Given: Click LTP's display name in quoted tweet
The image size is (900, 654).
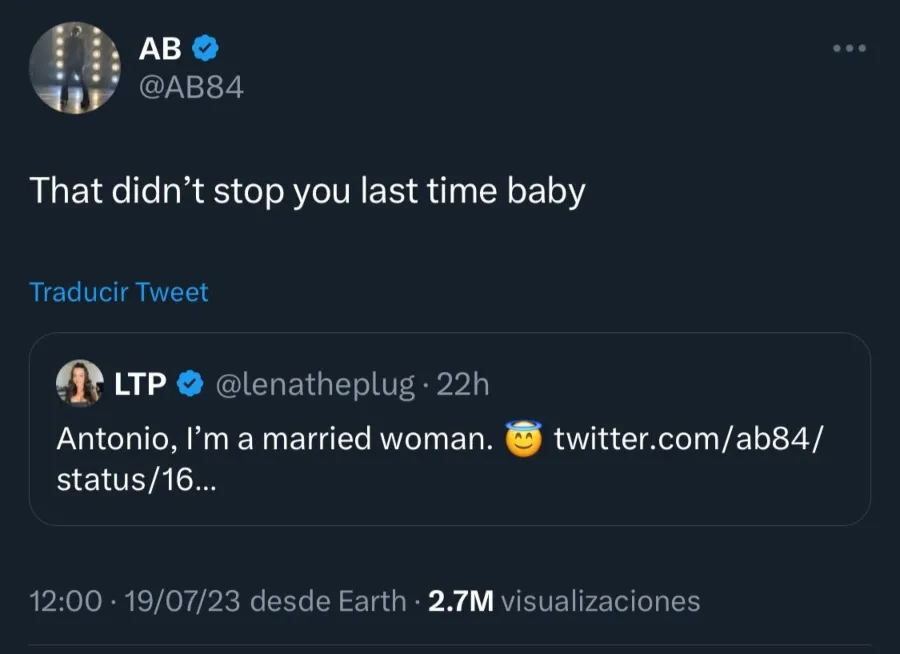Looking at the screenshot, I should [x=143, y=381].
